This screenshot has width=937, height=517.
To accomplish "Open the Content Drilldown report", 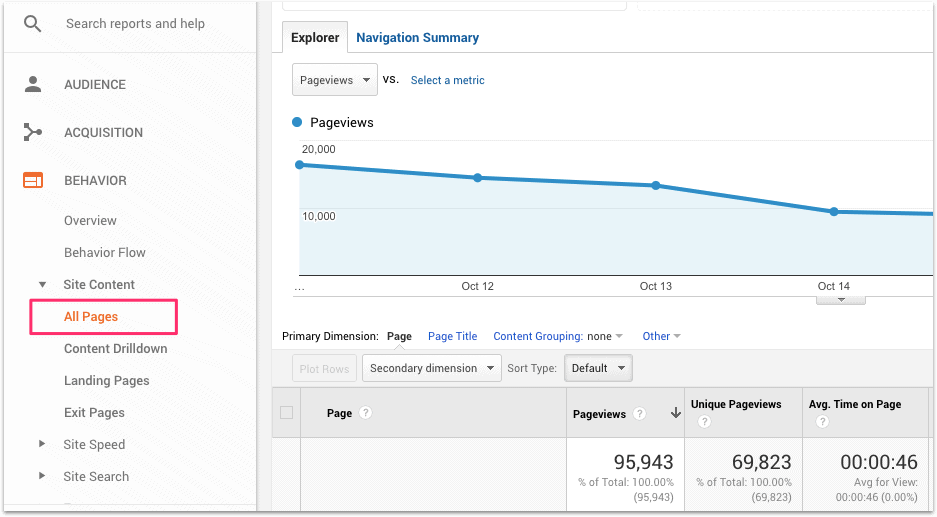I will coord(115,348).
